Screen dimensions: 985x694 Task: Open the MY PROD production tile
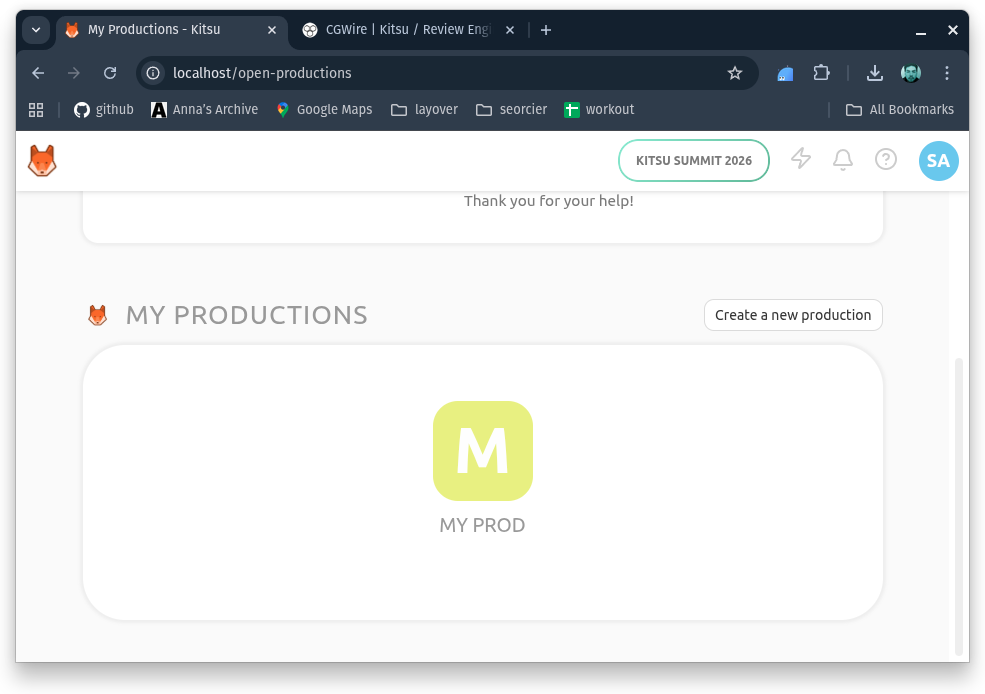point(482,451)
